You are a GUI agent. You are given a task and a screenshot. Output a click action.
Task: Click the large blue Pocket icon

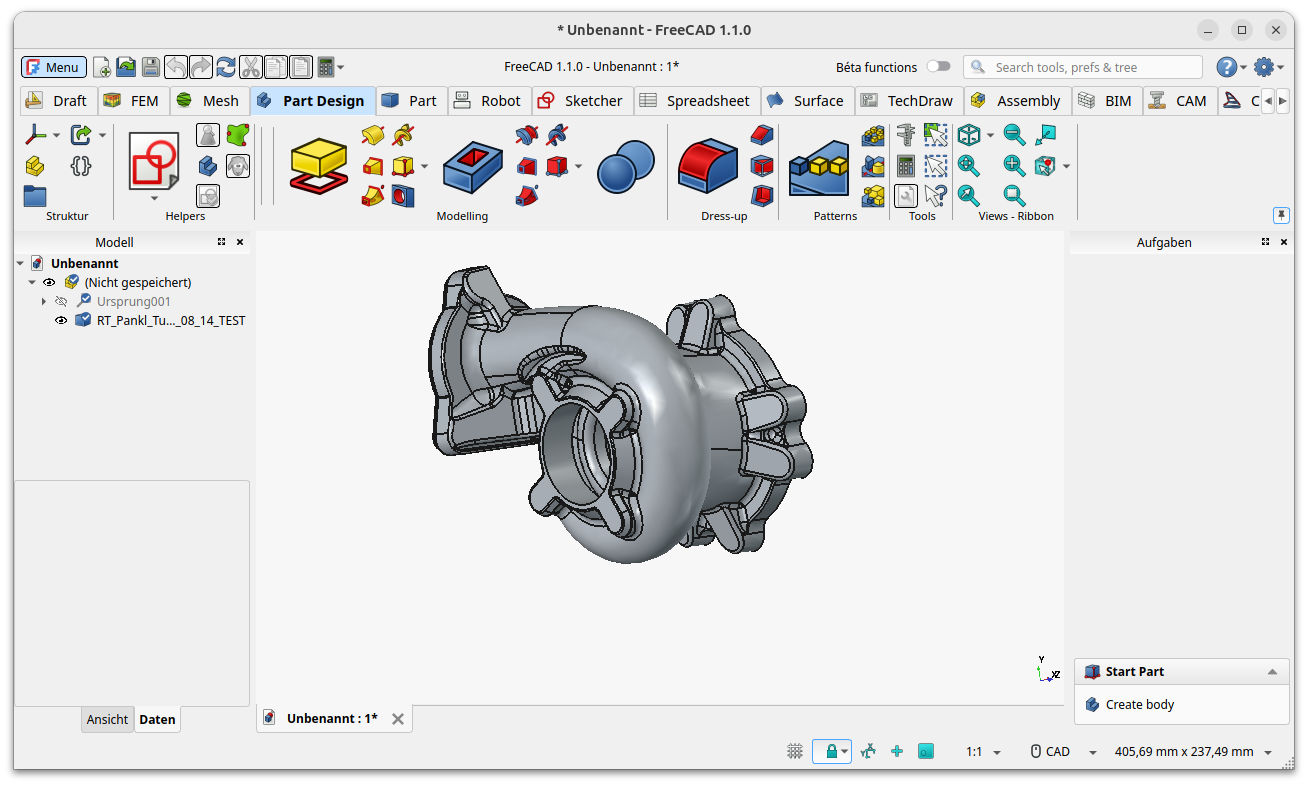(x=473, y=165)
